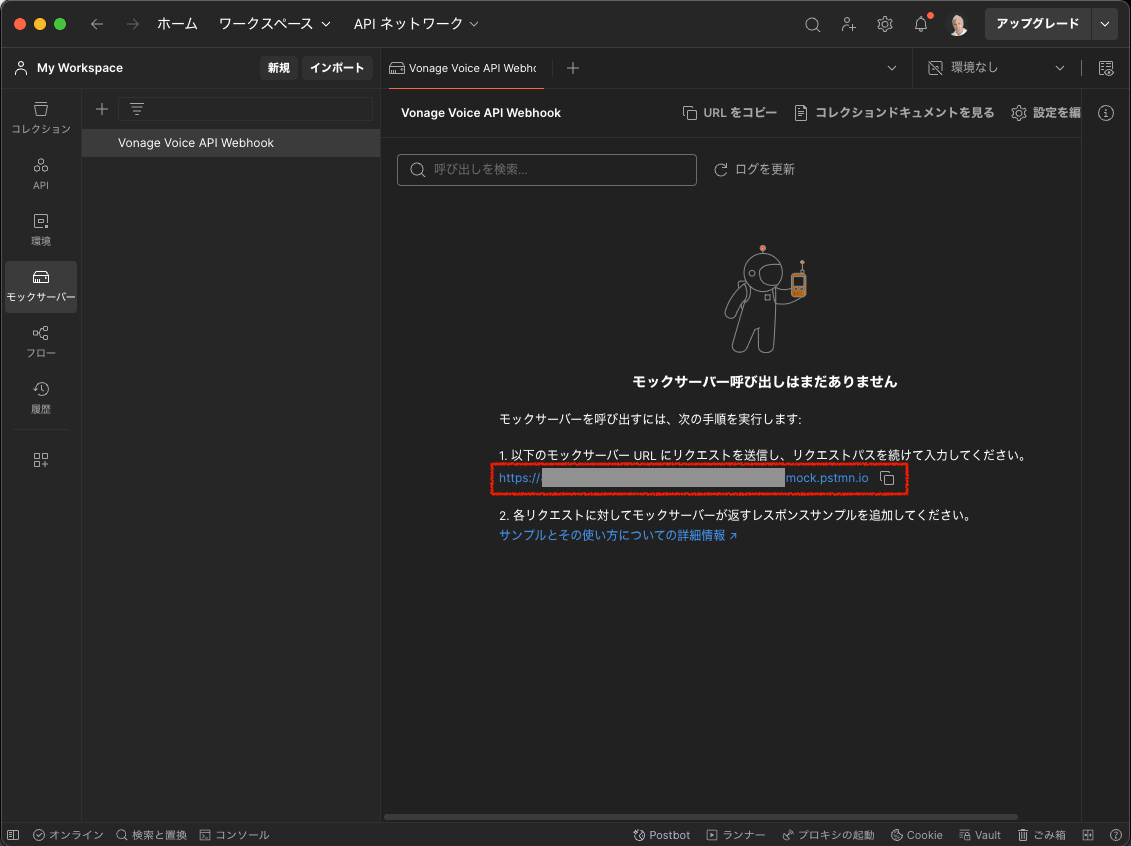Expand the Workspaces (ワークスペース) dropdown

click(275, 24)
